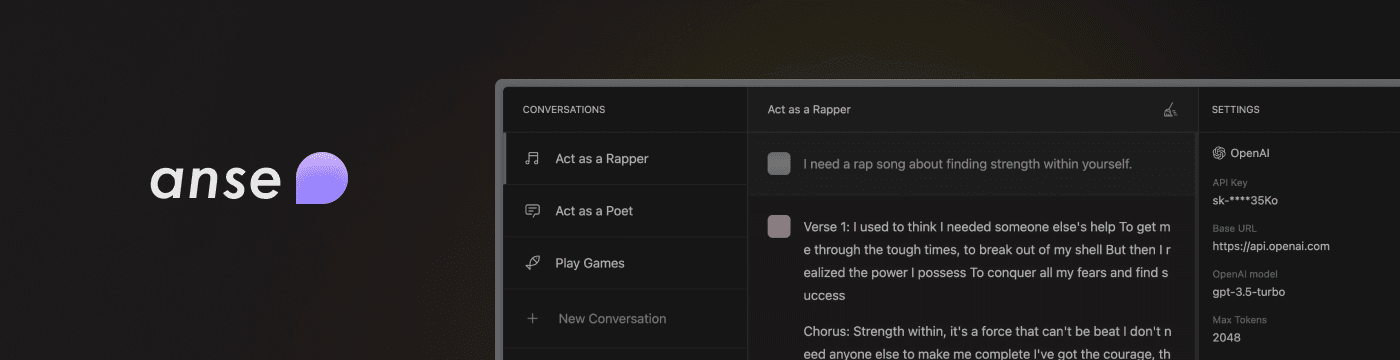Viewport: 1400px width, 360px height.
Task: Open the OpenAI model dropdown gpt-3.5-turbo
Action: (1248, 292)
